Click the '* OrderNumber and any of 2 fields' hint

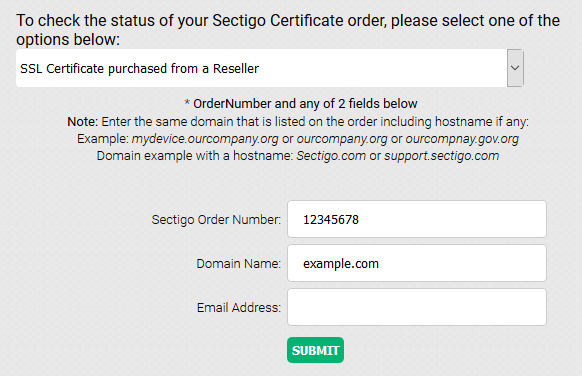point(301,104)
